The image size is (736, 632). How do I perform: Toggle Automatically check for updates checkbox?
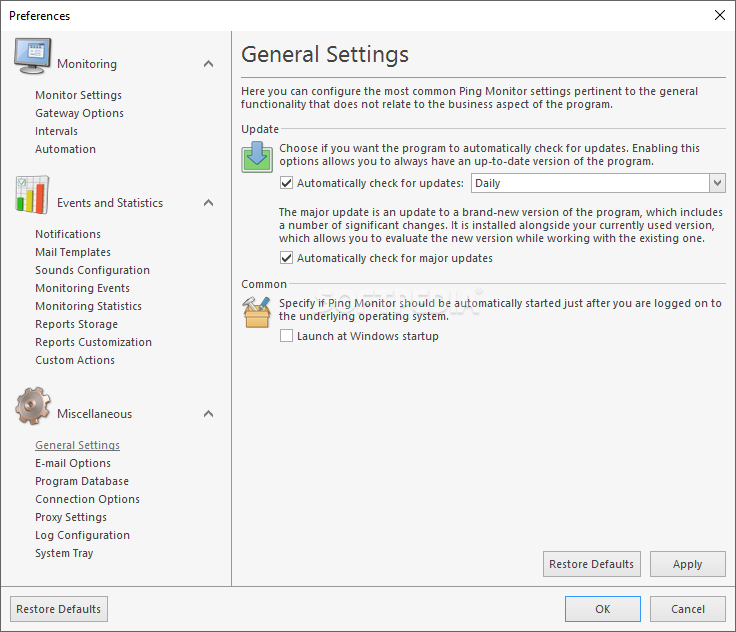point(286,183)
